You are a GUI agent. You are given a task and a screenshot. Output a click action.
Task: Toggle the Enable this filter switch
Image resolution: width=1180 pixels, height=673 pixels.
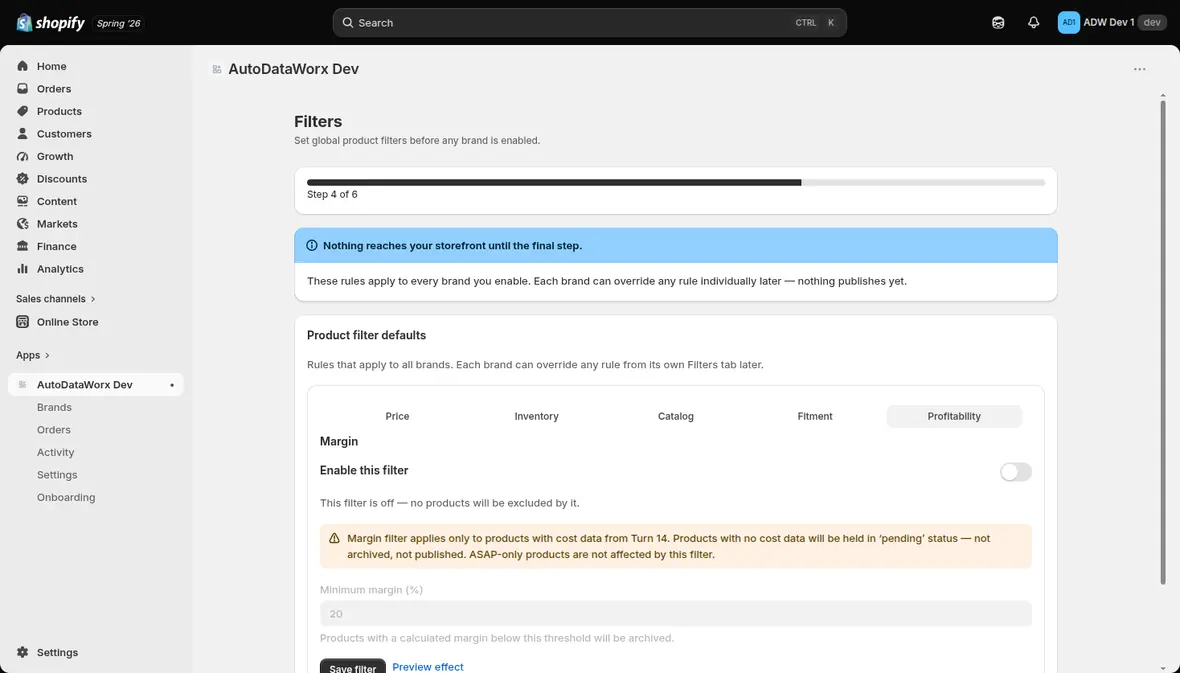click(1015, 472)
